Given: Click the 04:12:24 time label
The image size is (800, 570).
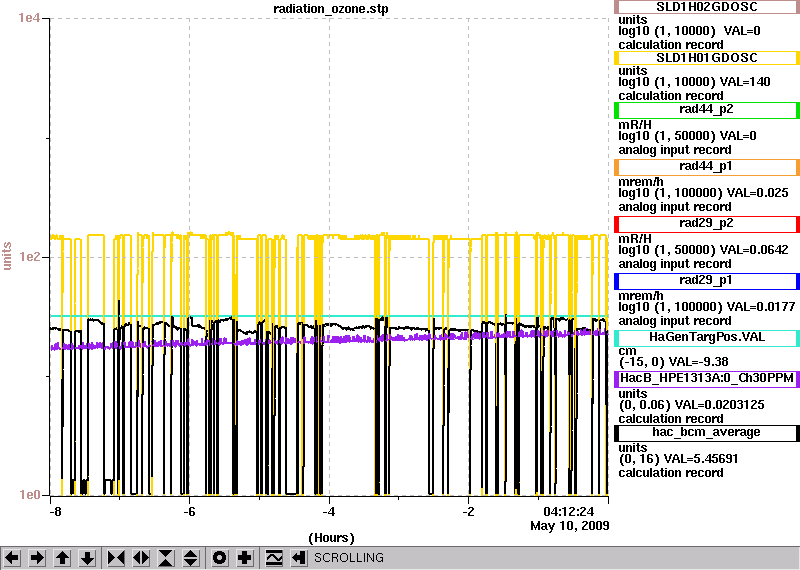Looking at the screenshot, I should point(568,512).
